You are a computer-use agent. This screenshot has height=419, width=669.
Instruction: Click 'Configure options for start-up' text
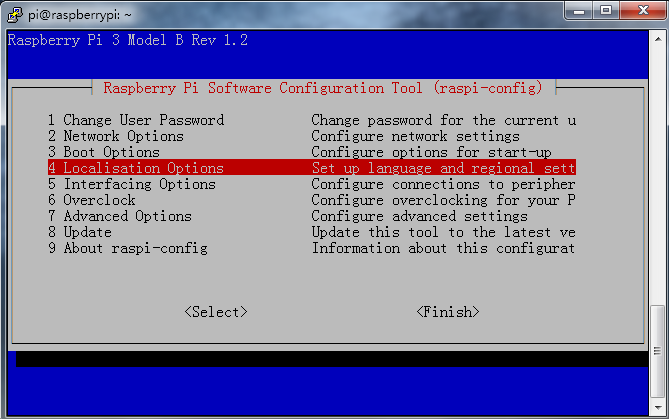pos(431,152)
